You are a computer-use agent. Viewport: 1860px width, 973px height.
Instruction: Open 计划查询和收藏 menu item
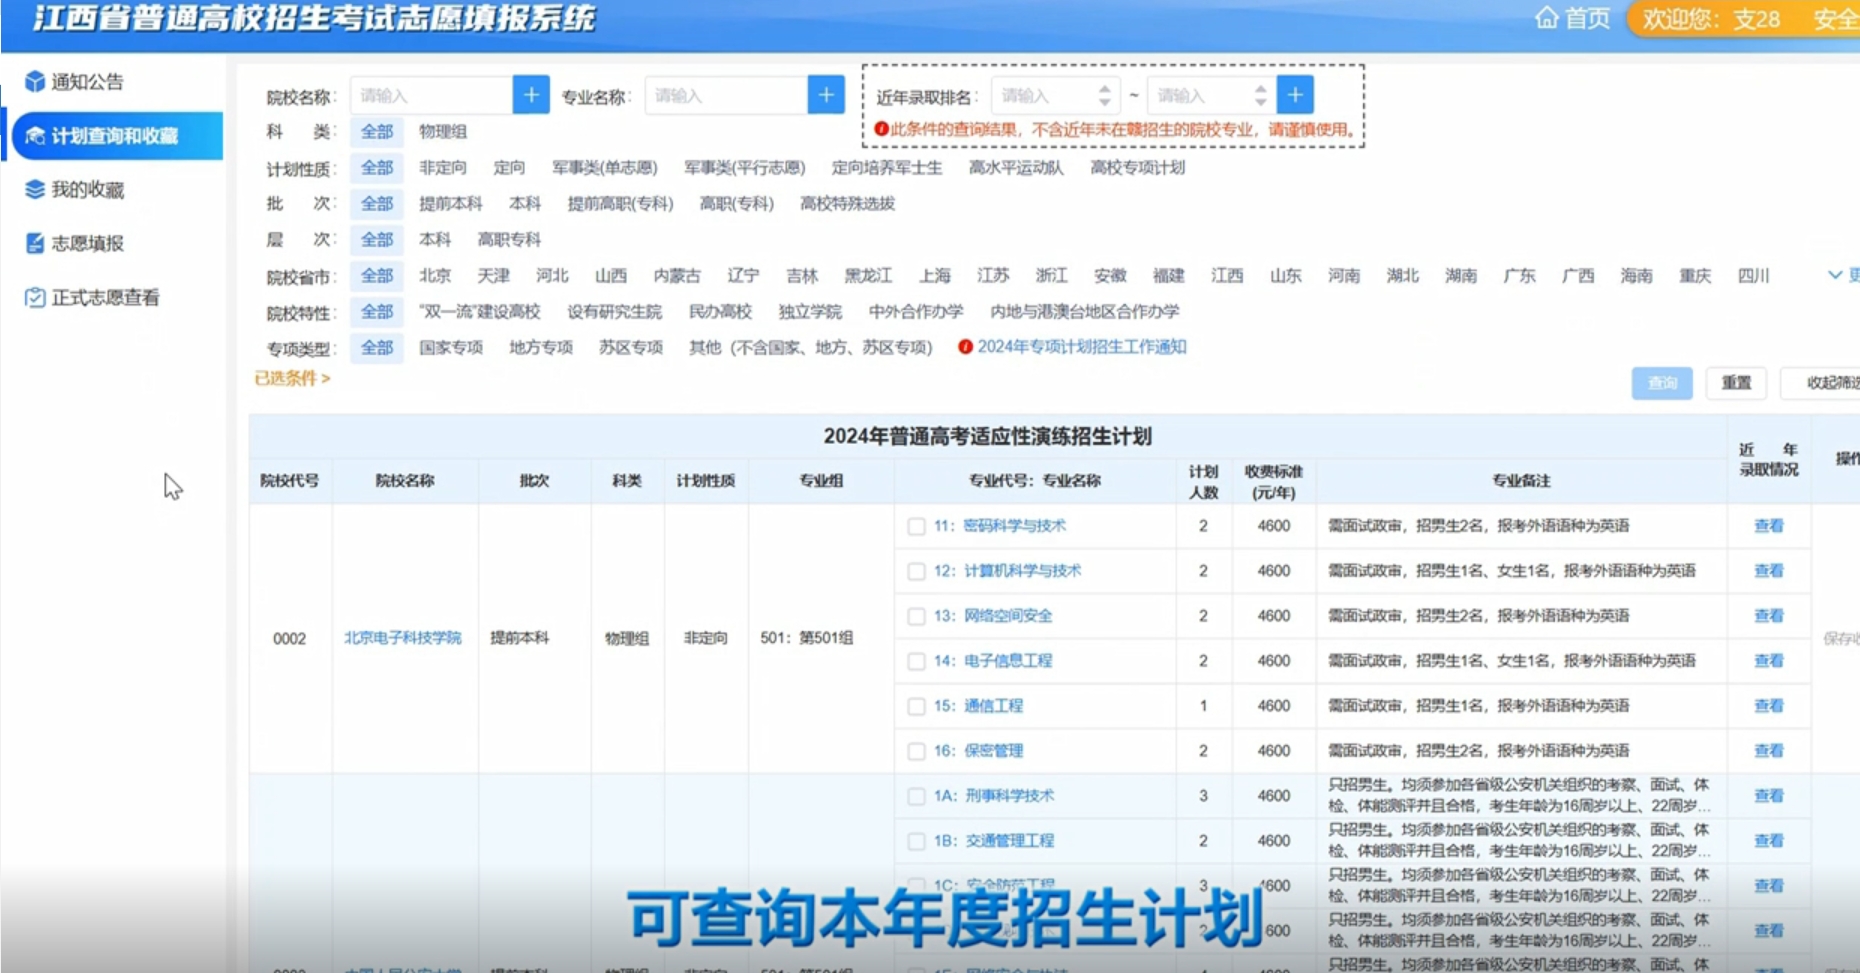(117, 136)
